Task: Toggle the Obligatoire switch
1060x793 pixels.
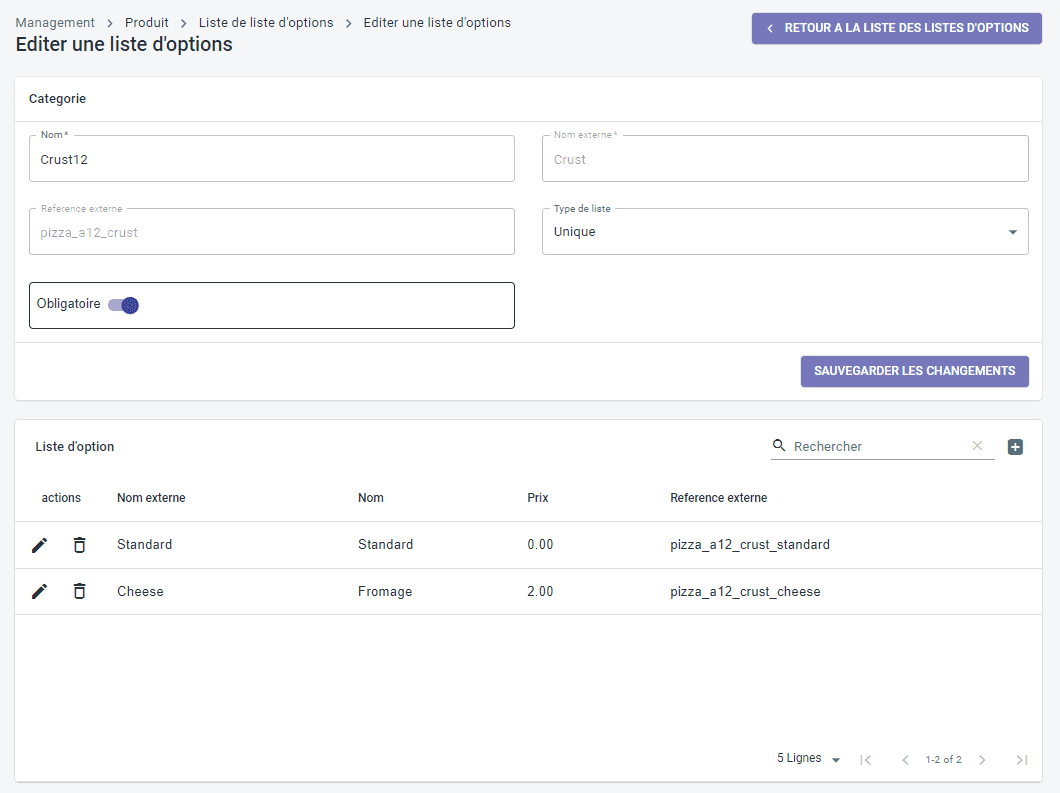Action: (124, 306)
